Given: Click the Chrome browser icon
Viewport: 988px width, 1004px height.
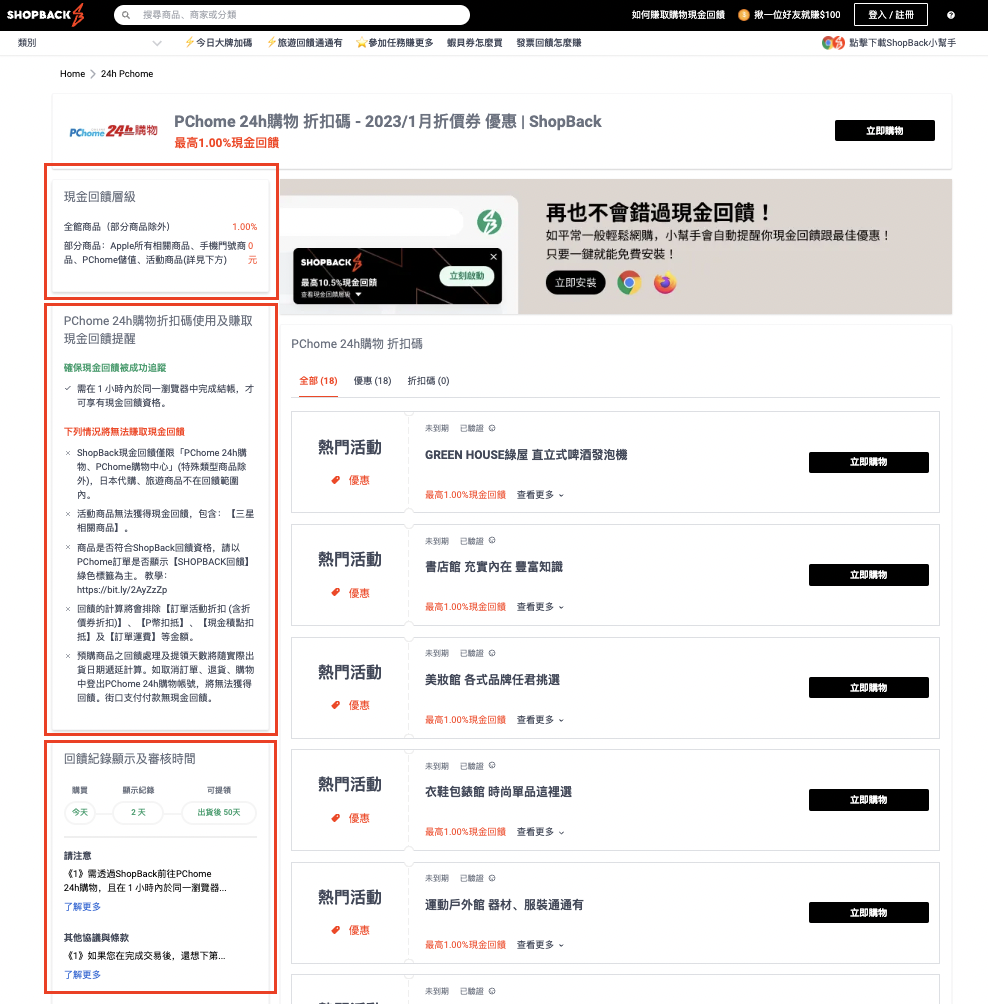Looking at the screenshot, I should click(629, 282).
